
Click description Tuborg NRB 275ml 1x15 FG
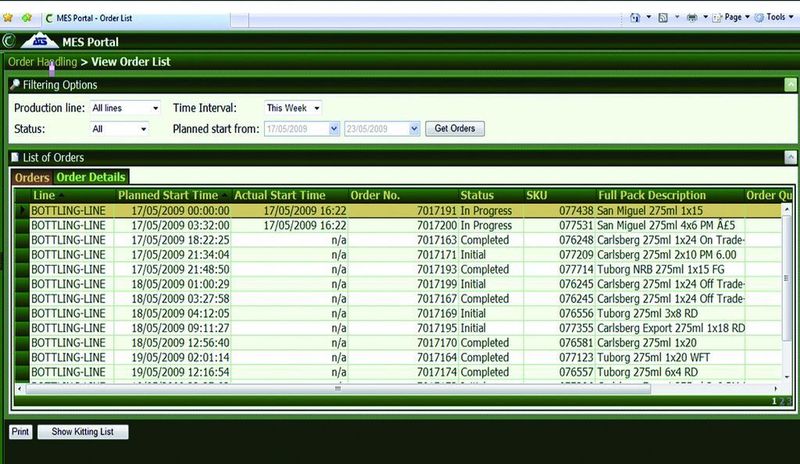661,270
